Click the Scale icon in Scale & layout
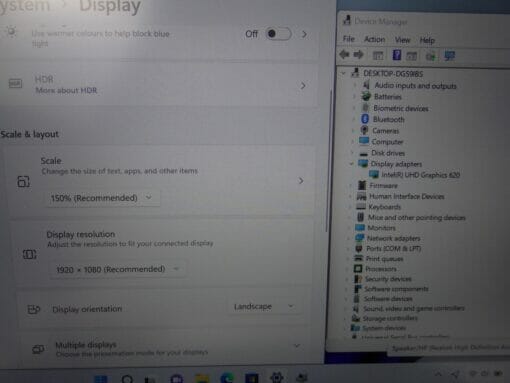The height and width of the screenshot is (383, 510). 23,182
